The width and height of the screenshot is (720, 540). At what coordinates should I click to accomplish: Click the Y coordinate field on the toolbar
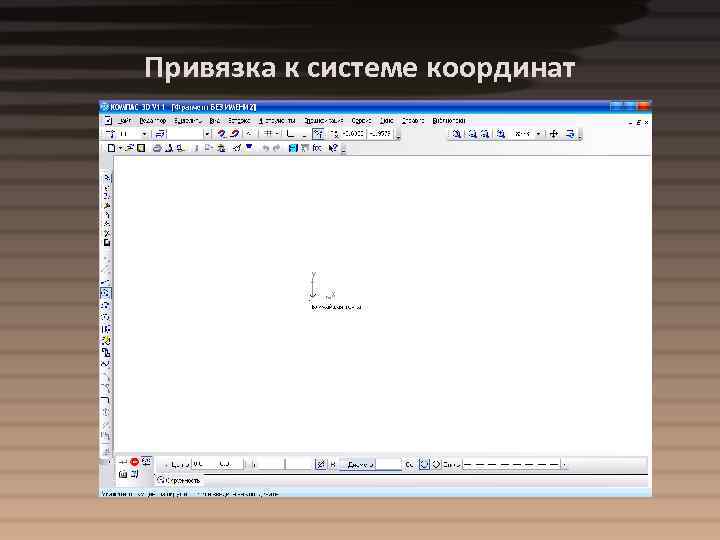coord(381,134)
